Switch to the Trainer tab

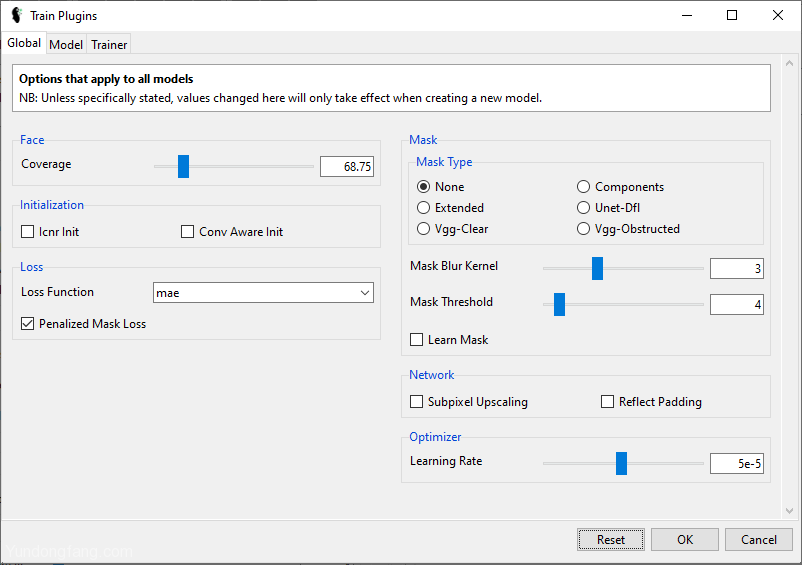[x=109, y=44]
